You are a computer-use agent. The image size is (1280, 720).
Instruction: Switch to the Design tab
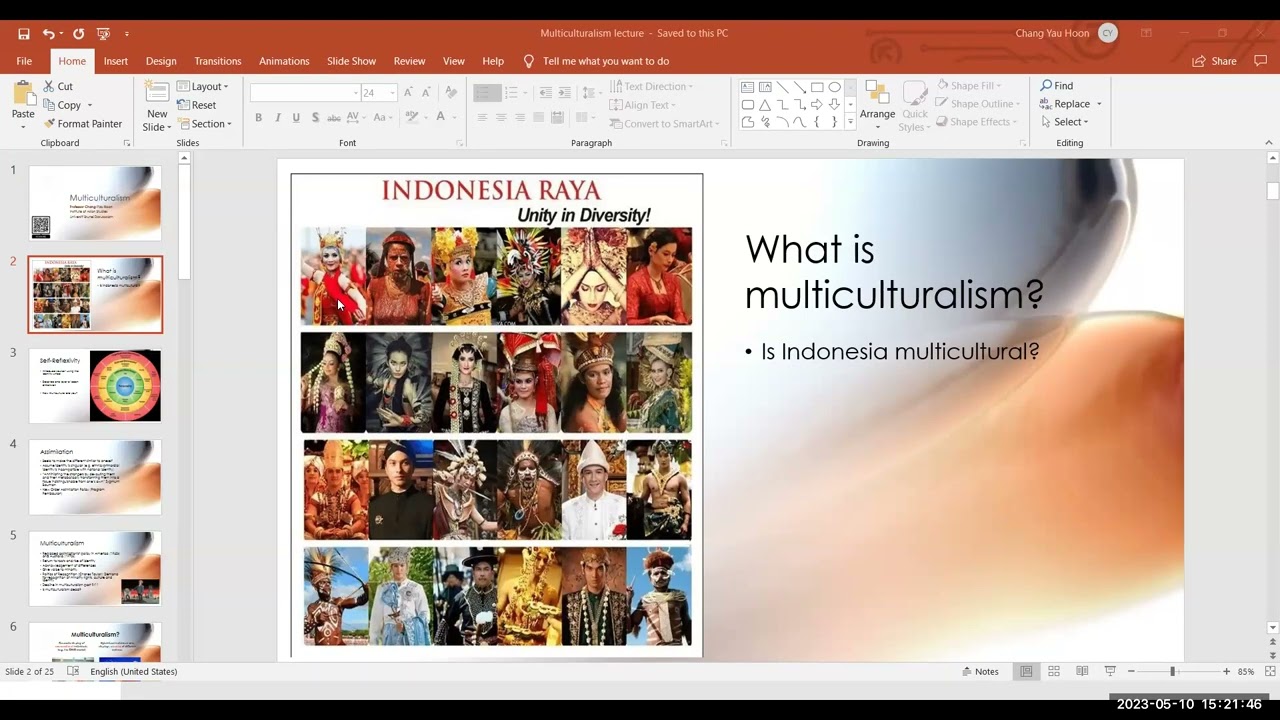coord(161,61)
